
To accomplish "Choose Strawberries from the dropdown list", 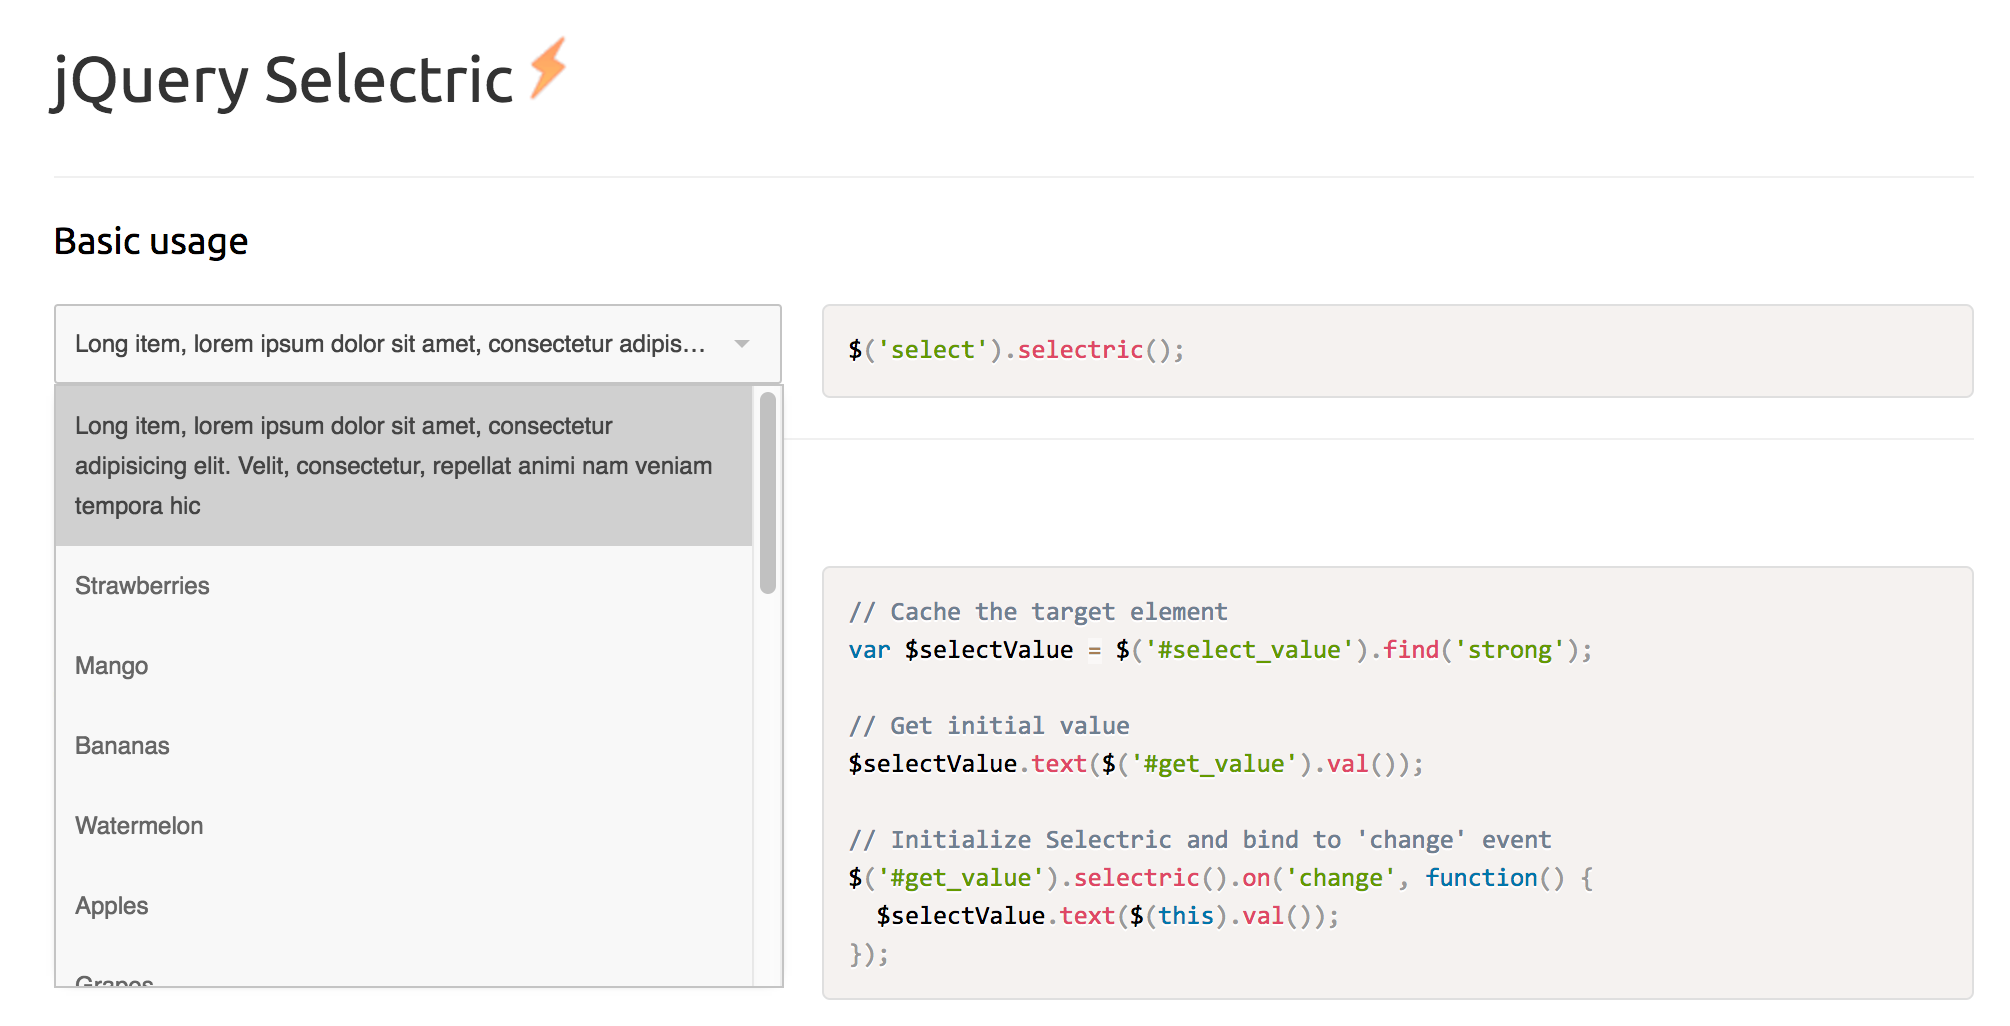I will coord(404,586).
